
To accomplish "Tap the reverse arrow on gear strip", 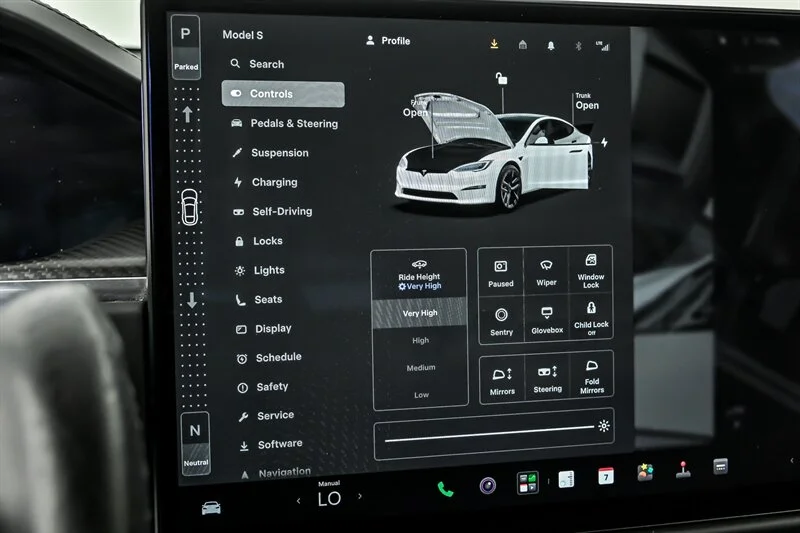I will [x=192, y=300].
